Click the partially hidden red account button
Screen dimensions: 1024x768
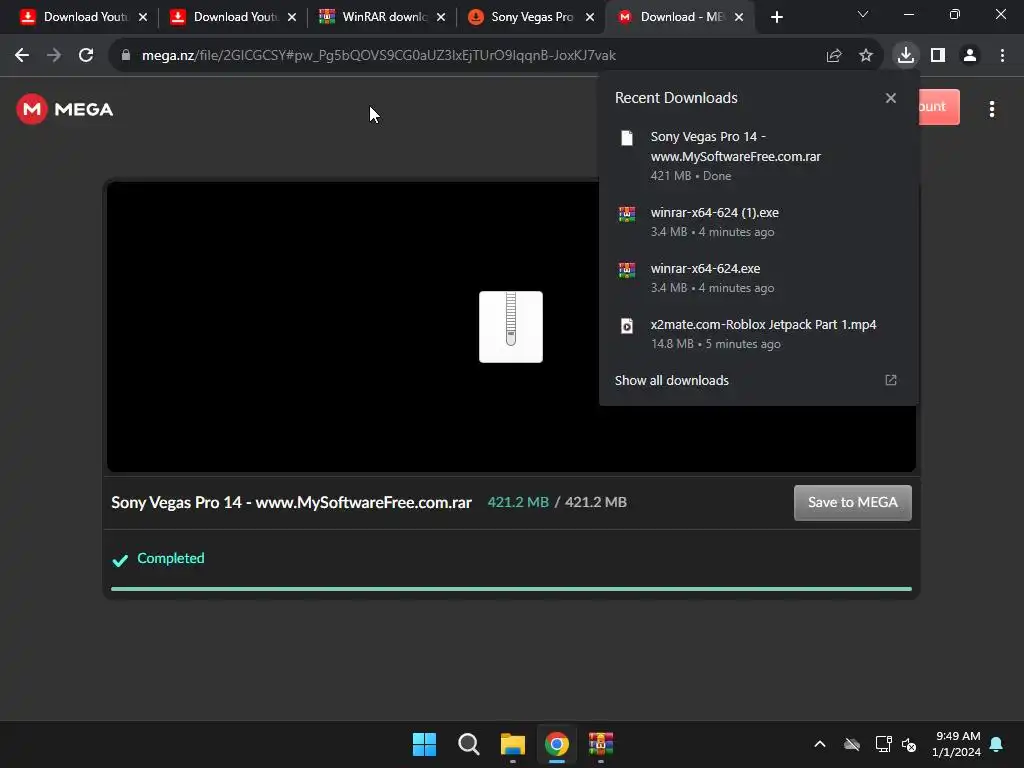(938, 106)
